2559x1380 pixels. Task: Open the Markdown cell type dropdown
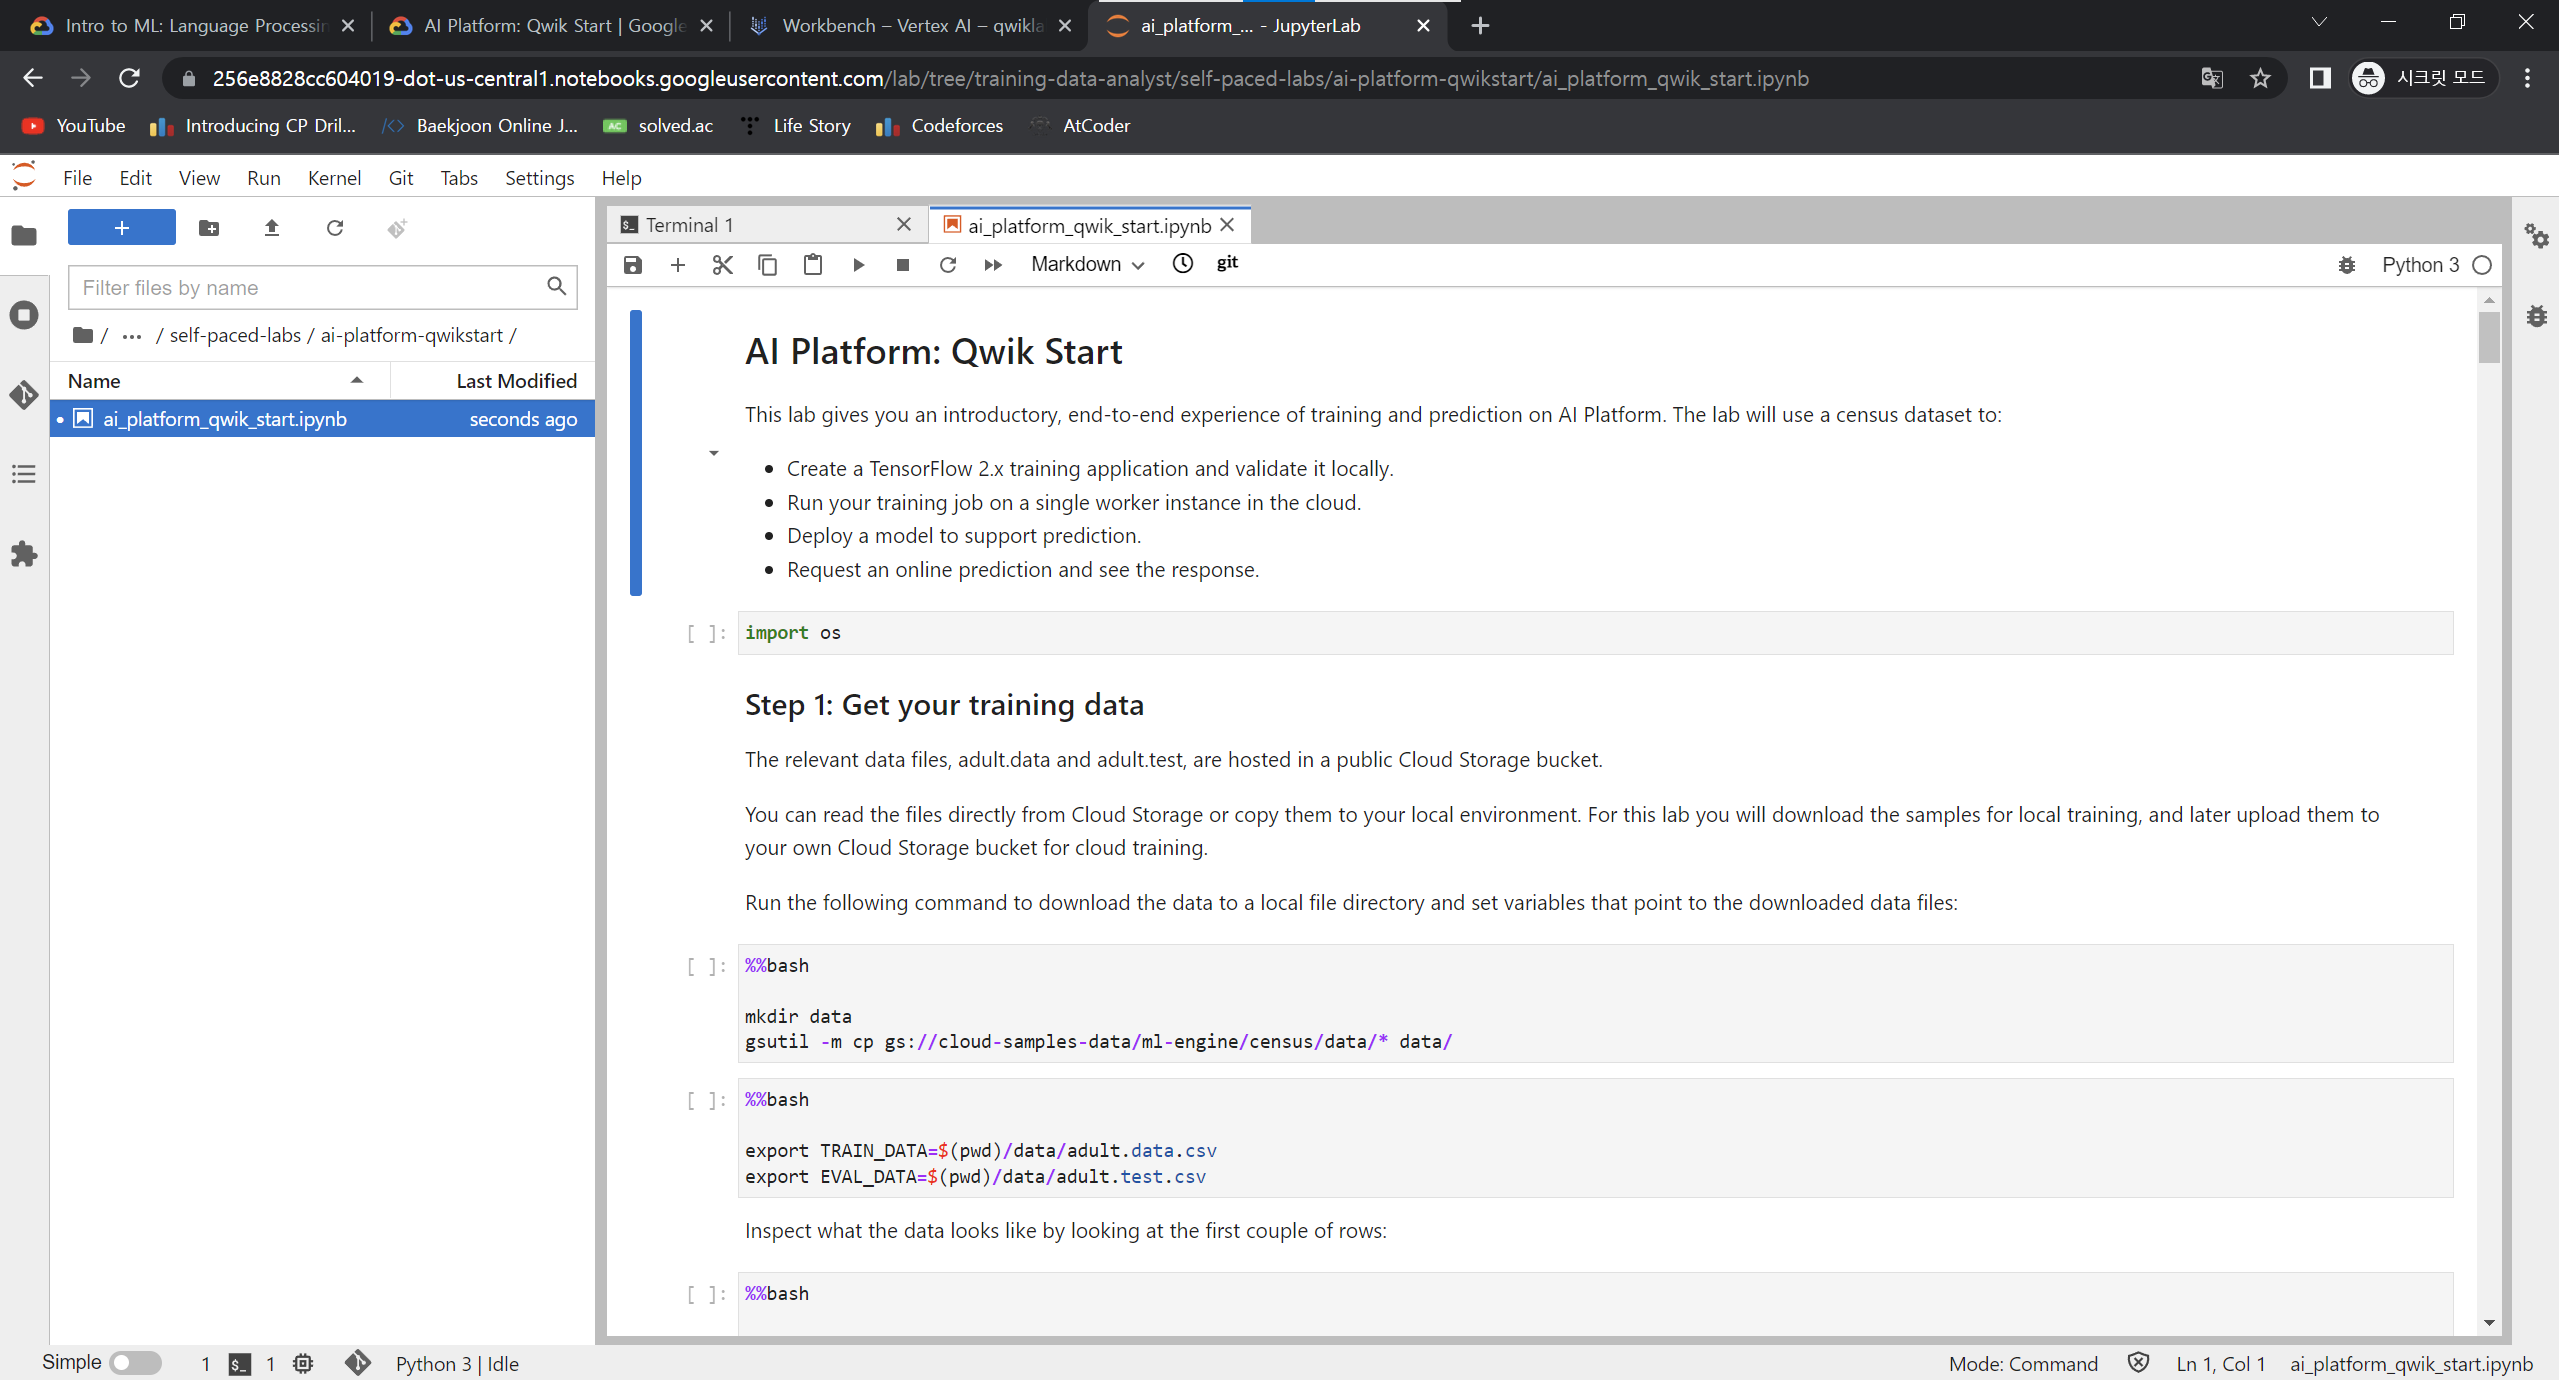(1087, 265)
